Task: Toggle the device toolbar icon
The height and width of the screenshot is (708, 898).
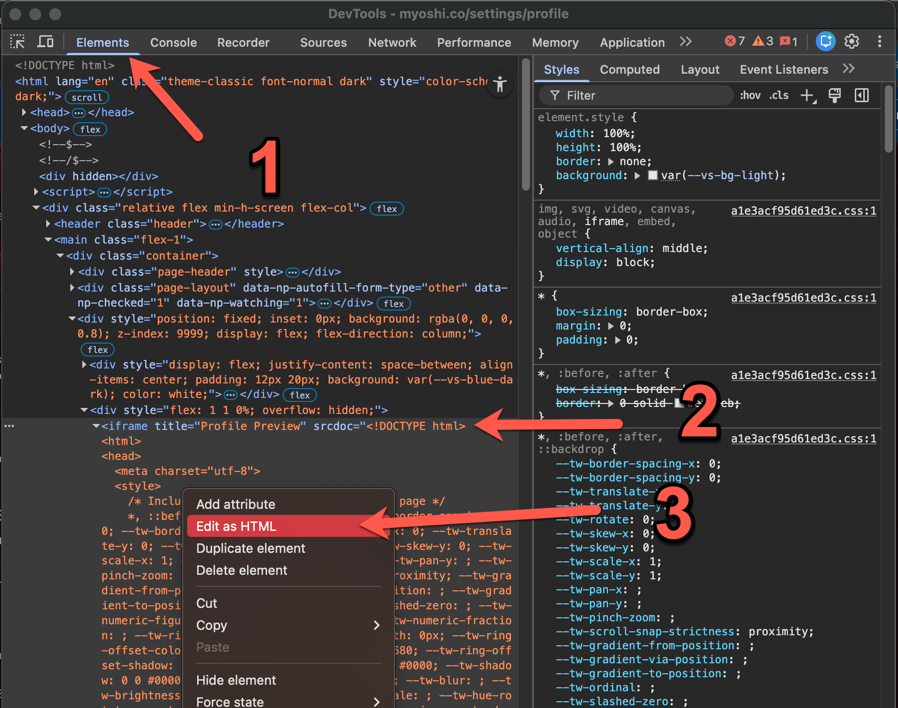Action: 45,42
